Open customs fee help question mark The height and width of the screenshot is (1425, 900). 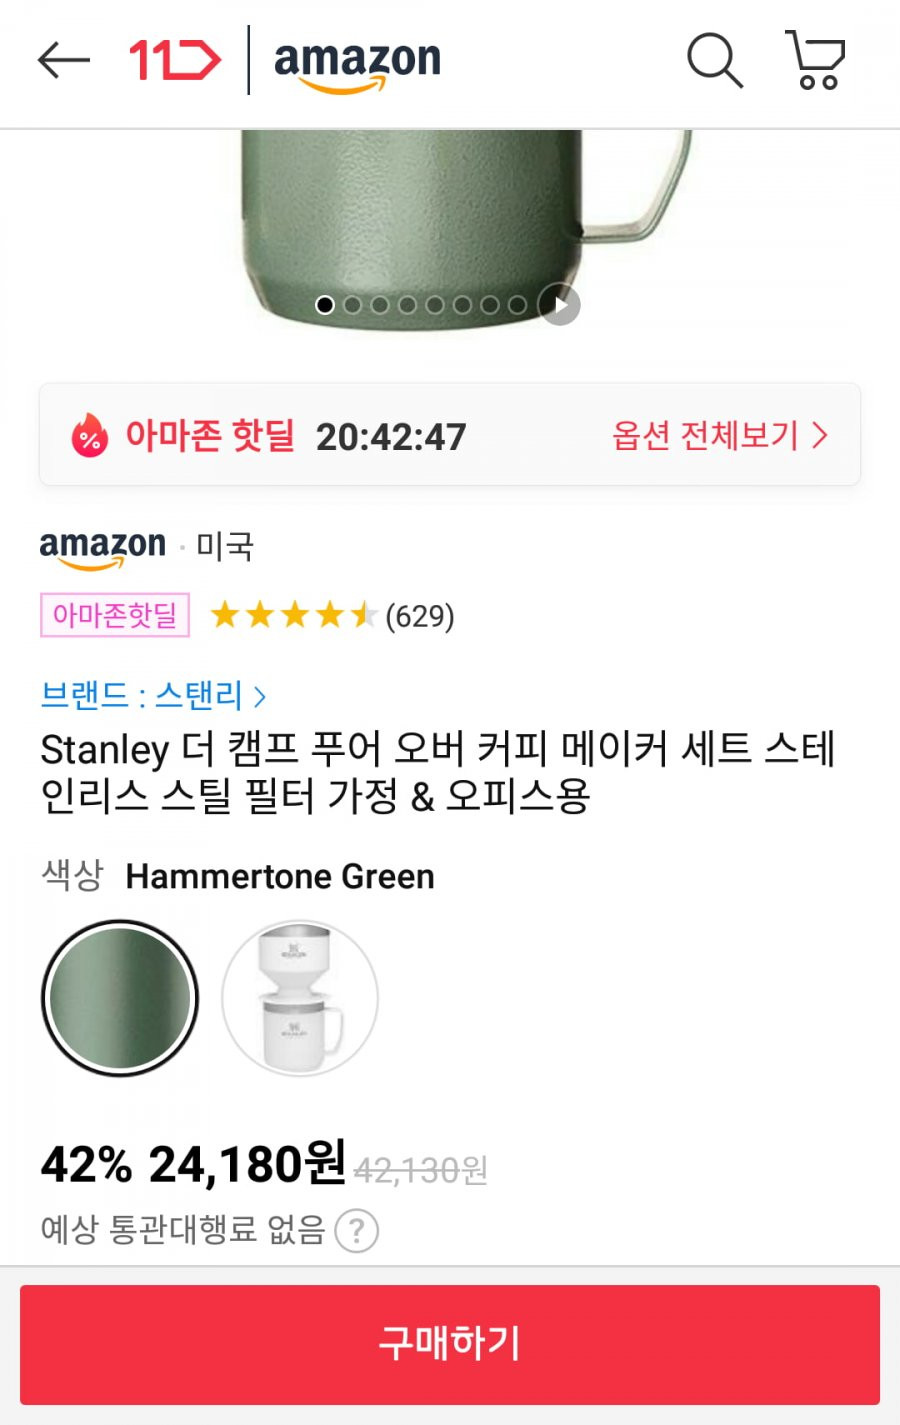tap(356, 1231)
